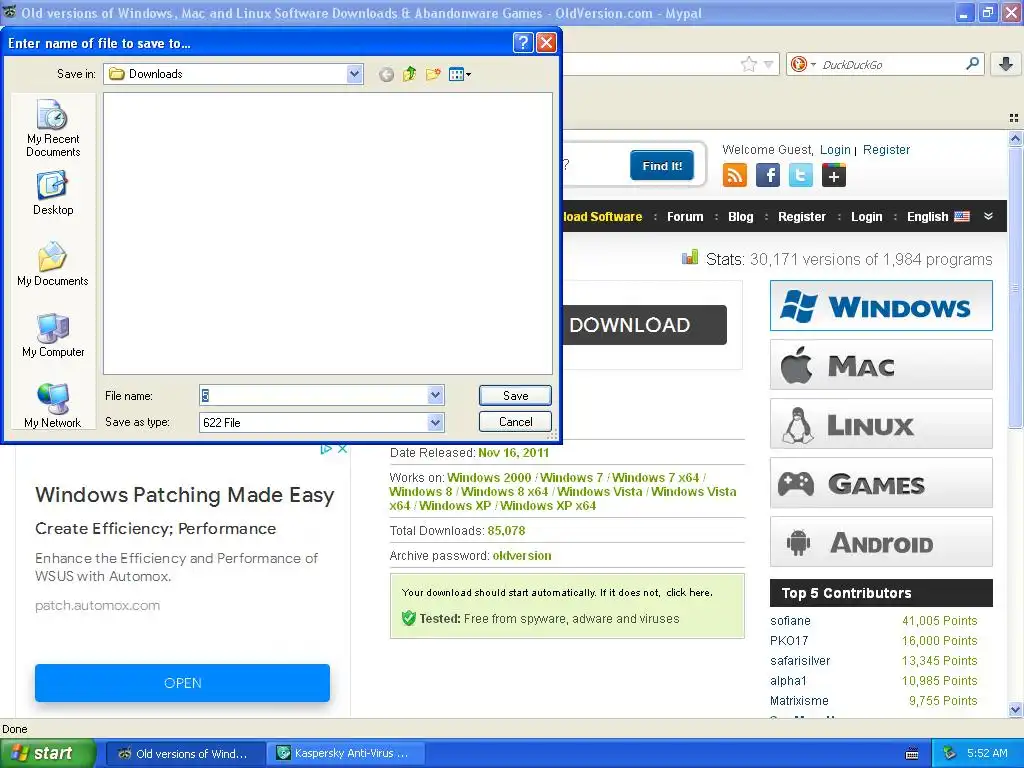Image resolution: width=1024 pixels, height=768 pixels.
Task: Open contributor PKO17's profile
Action: (x=789, y=641)
